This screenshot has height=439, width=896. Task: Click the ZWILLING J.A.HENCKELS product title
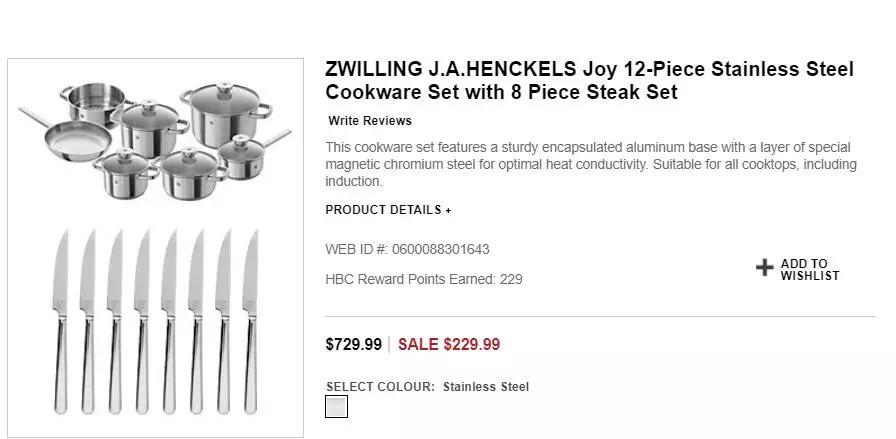point(589,81)
